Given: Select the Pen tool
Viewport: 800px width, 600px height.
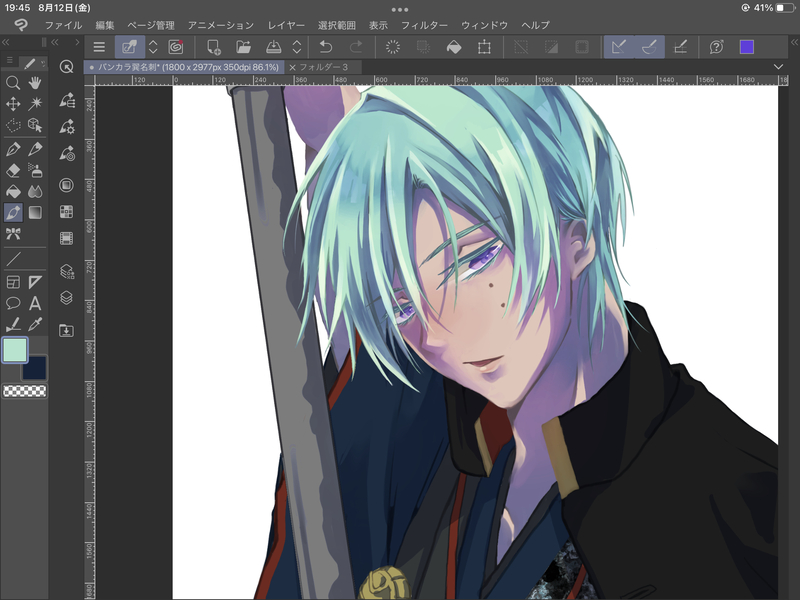Looking at the screenshot, I should [13, 149].
